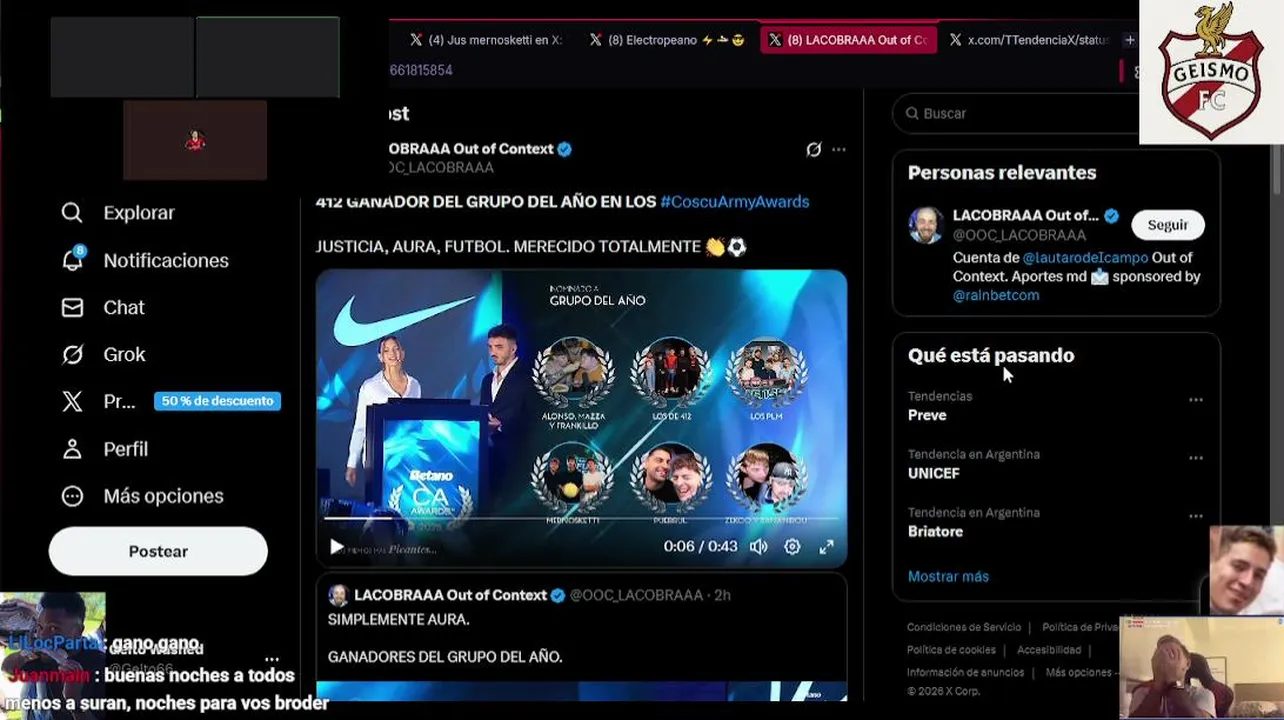Open the @rainbetcom sponsor link

coord(996,295)
